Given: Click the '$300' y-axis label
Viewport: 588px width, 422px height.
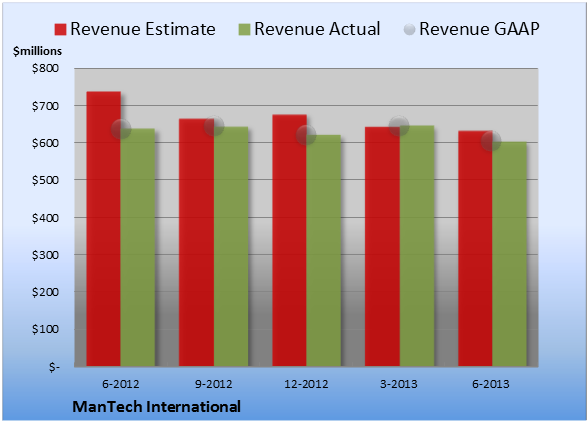Looking at the screenshot, I should (45, 255).
